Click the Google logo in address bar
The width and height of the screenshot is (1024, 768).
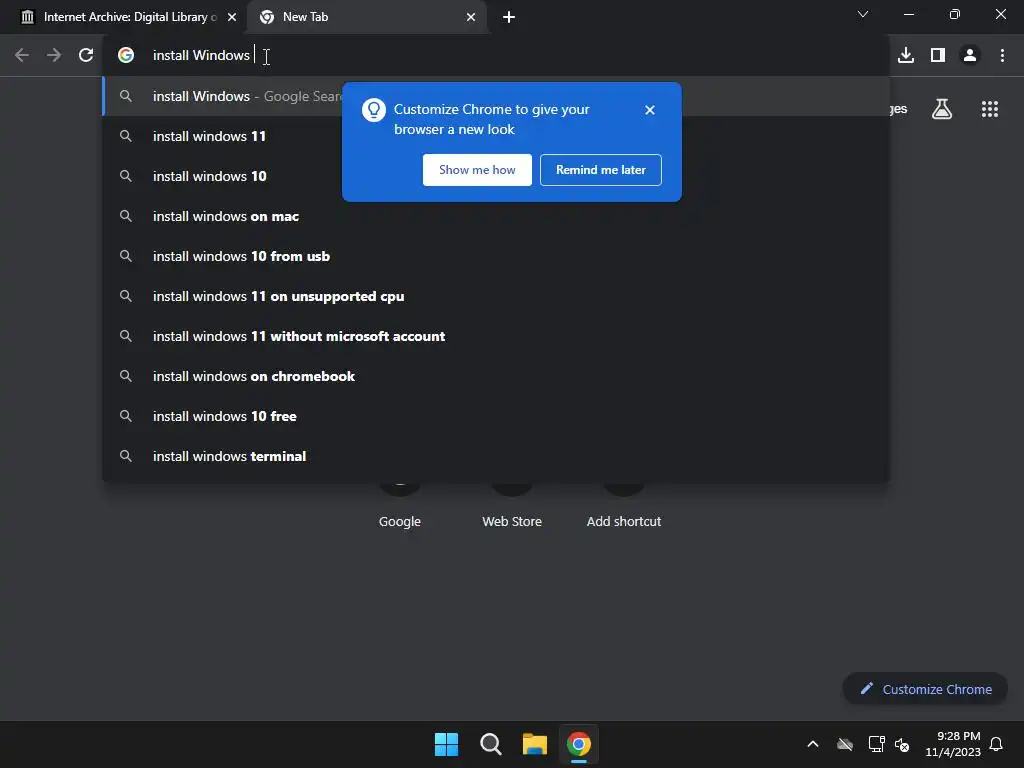click(126, 55)
